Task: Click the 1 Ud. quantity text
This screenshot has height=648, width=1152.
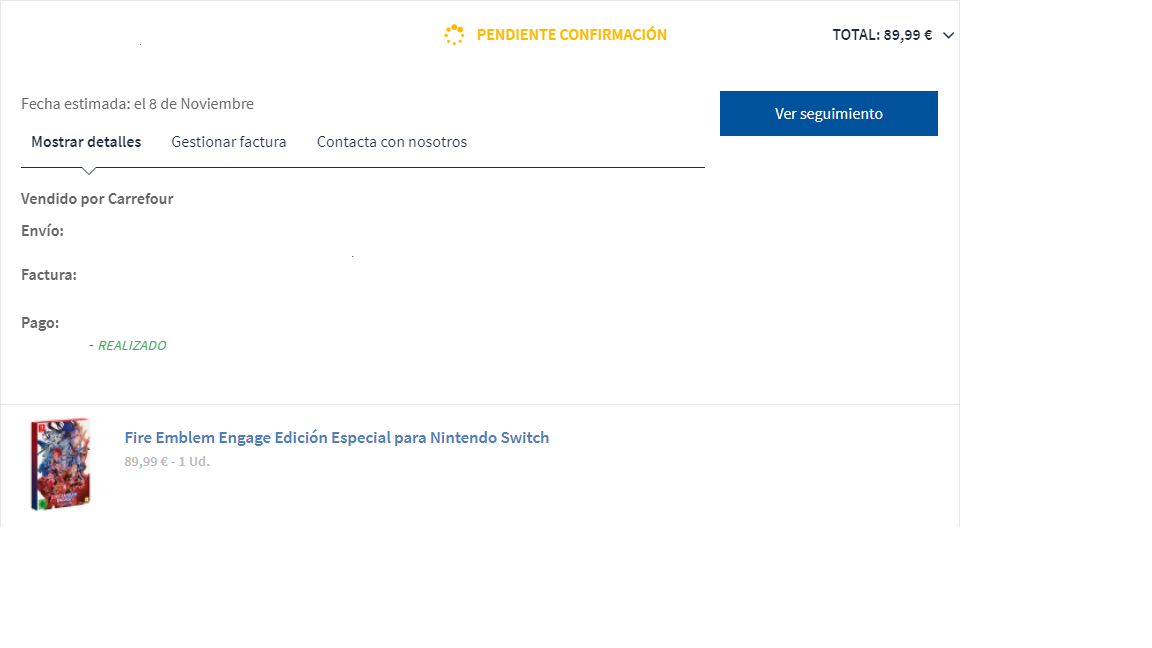Action: (x=194, y=461)
